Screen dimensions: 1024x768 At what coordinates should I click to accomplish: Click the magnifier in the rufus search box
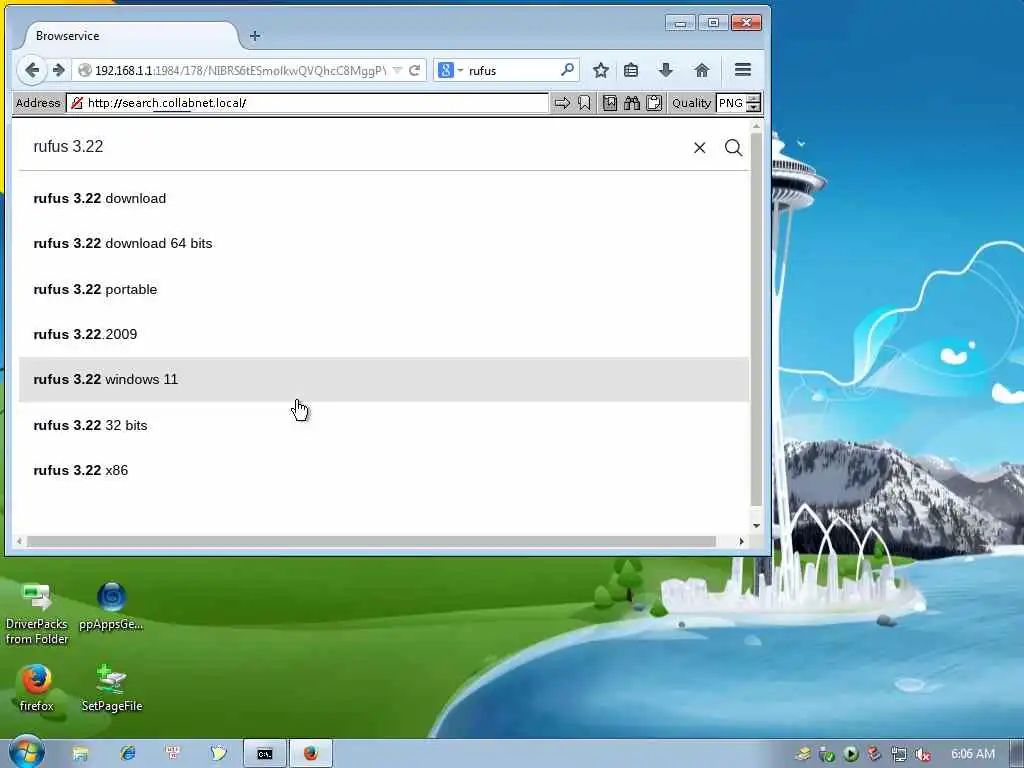coord(568,69)
